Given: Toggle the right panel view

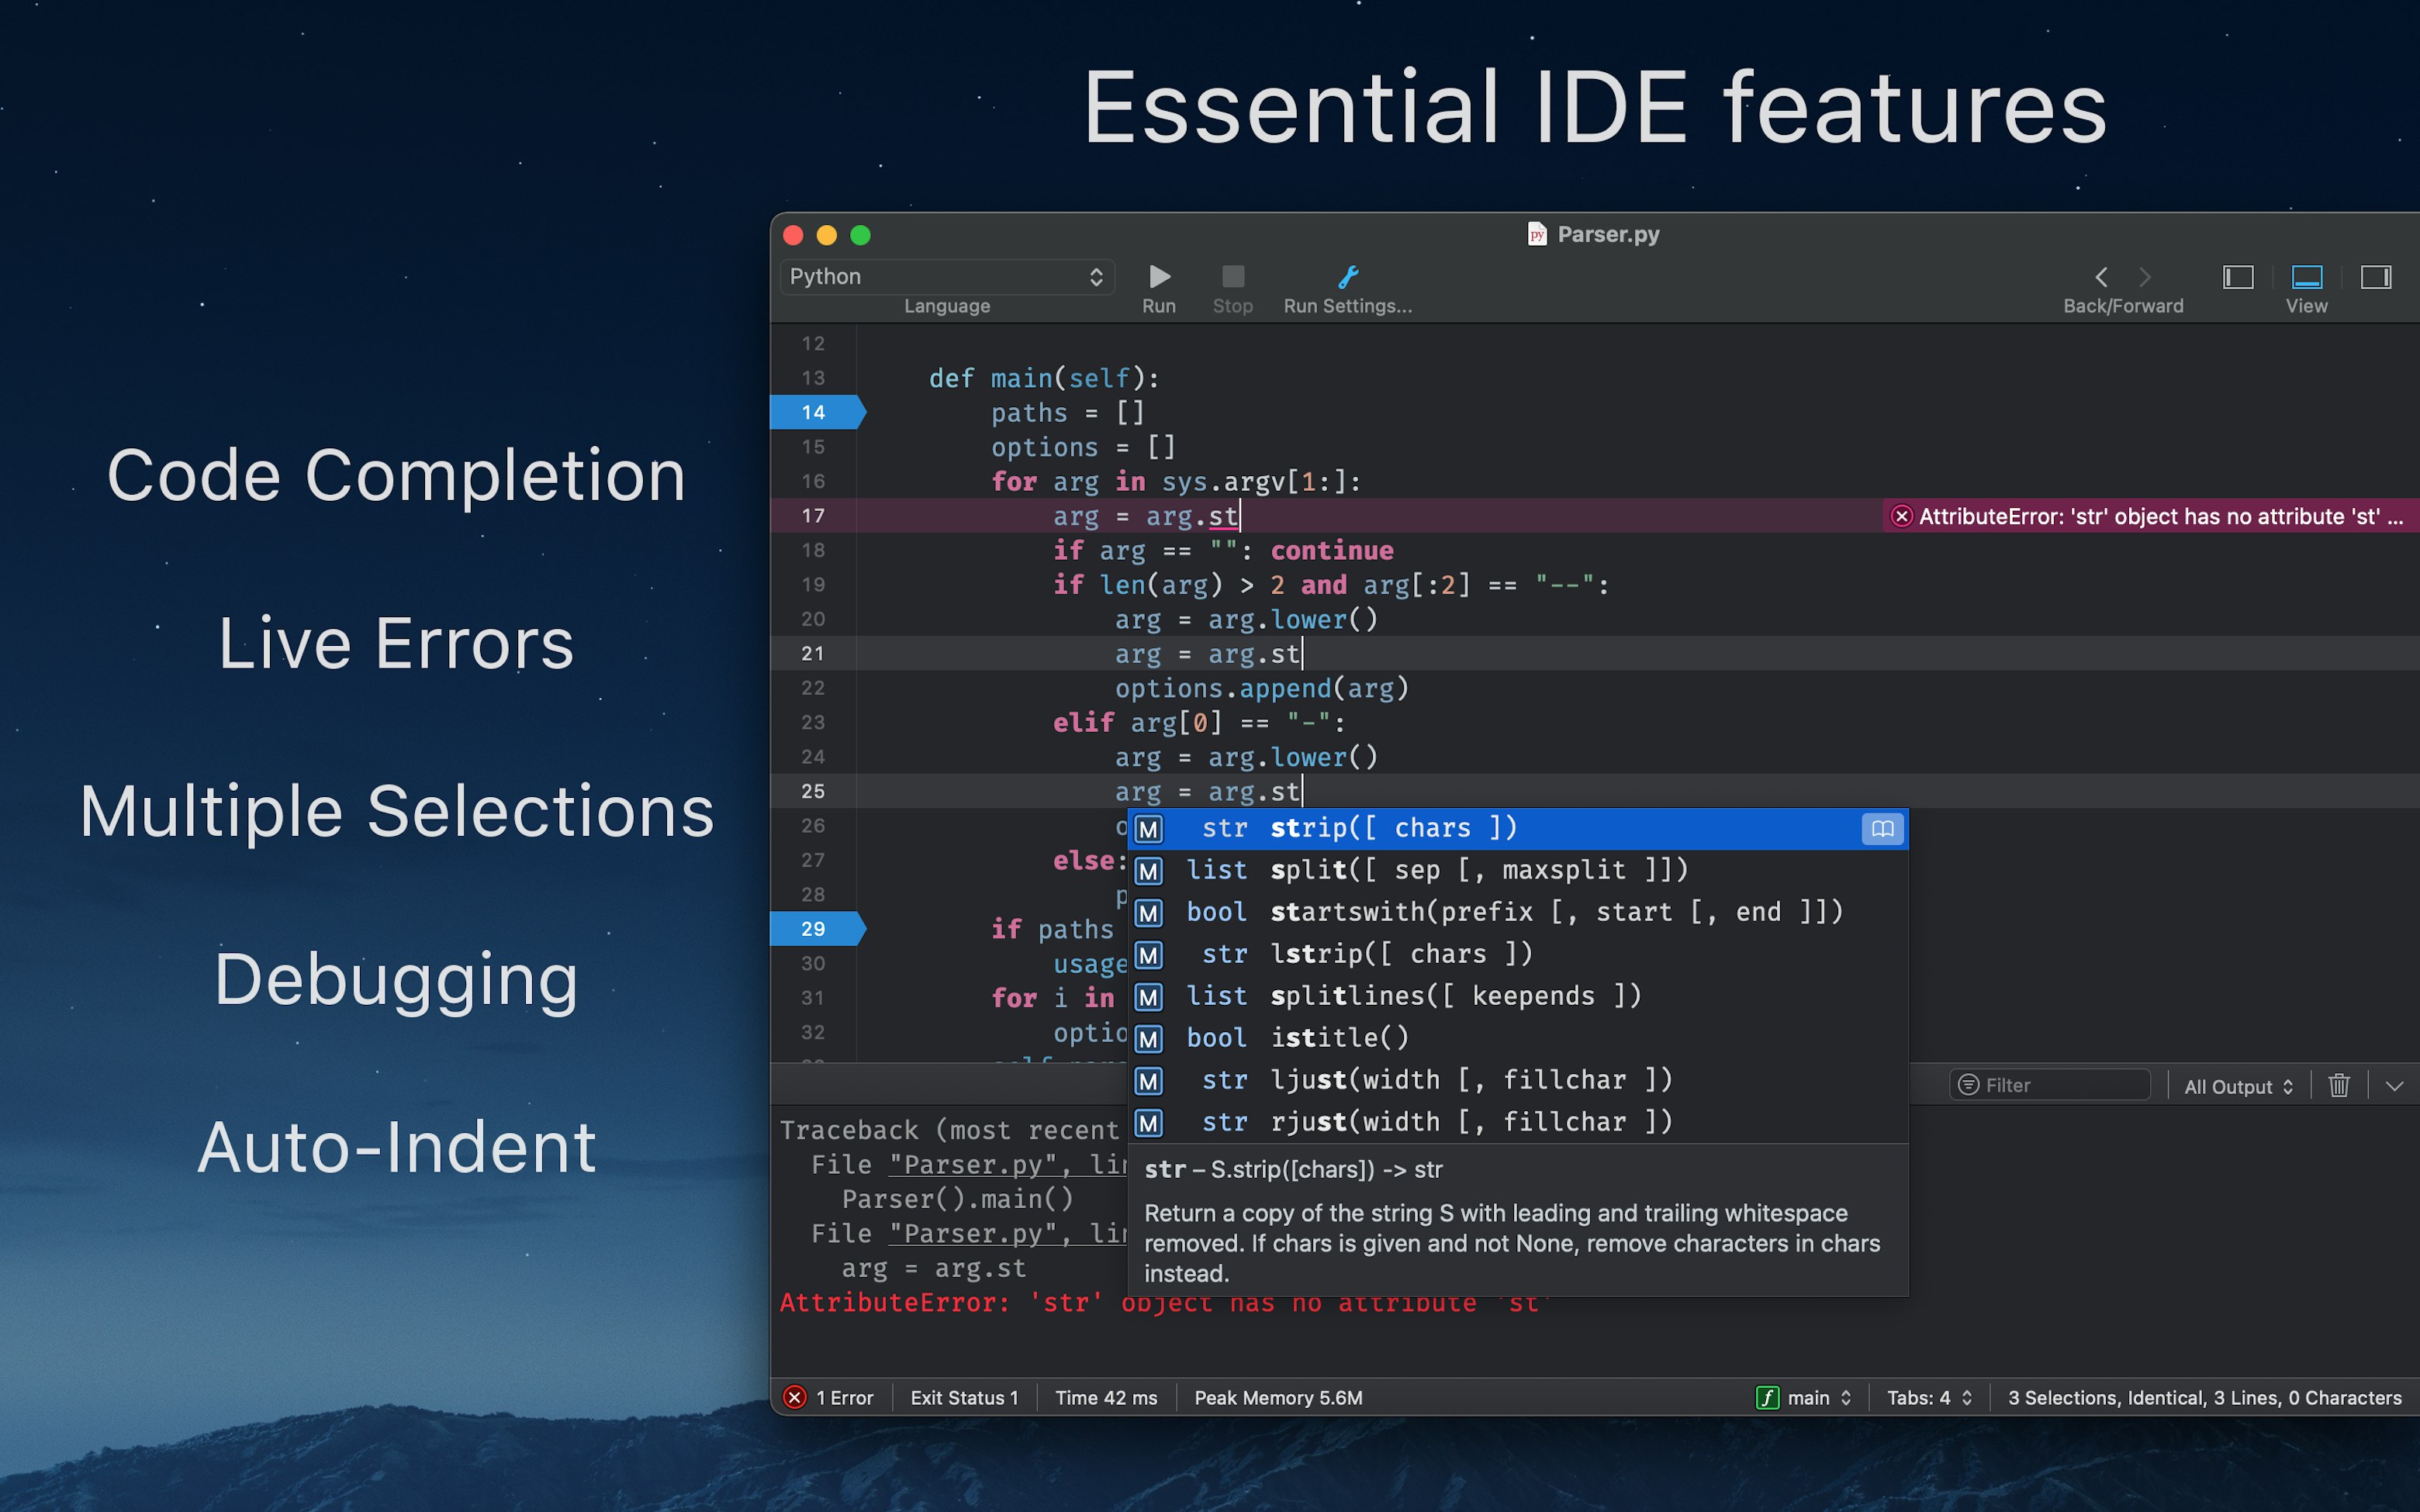Looking at the screenshot, I should pos(2376,277).
